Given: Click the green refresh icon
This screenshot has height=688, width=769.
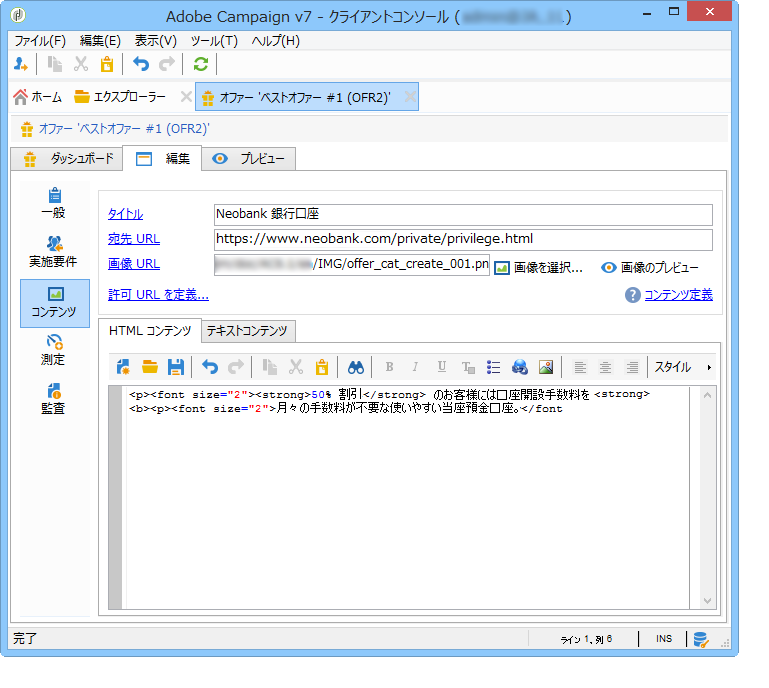Looking at the screenshot, I should coord(201,64).
